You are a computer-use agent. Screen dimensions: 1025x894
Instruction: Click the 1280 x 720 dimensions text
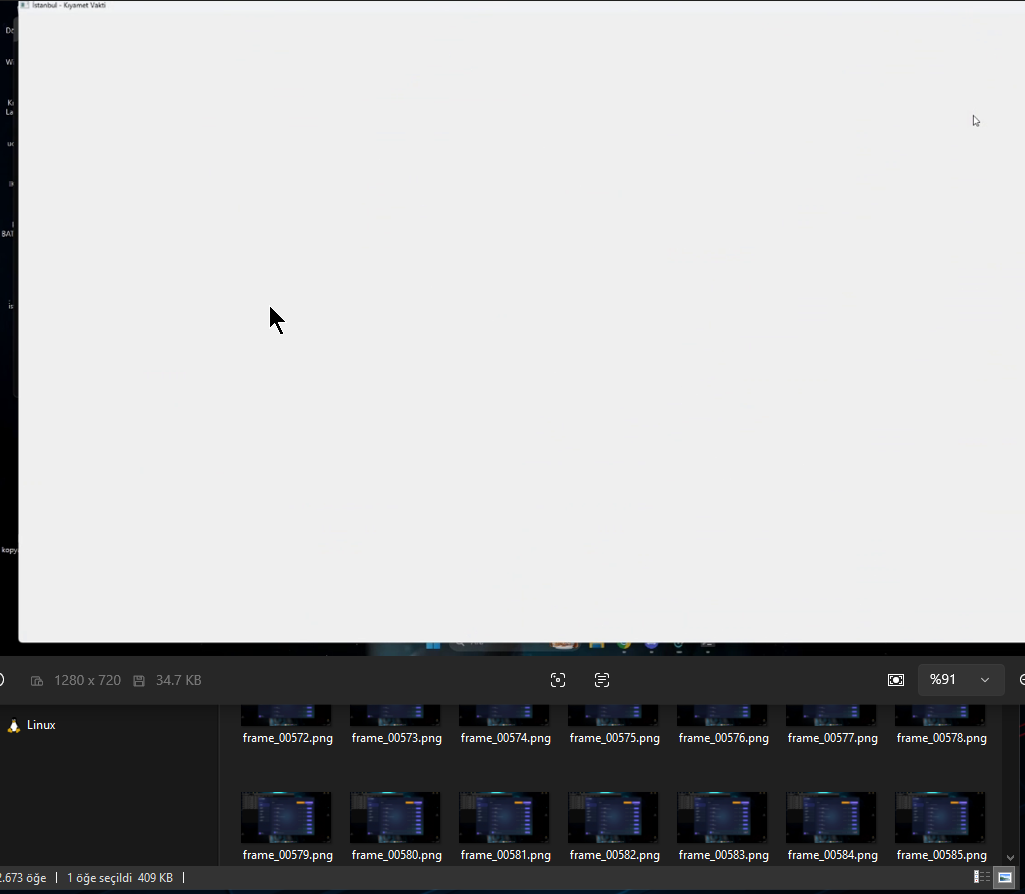[x=87, y=680]
